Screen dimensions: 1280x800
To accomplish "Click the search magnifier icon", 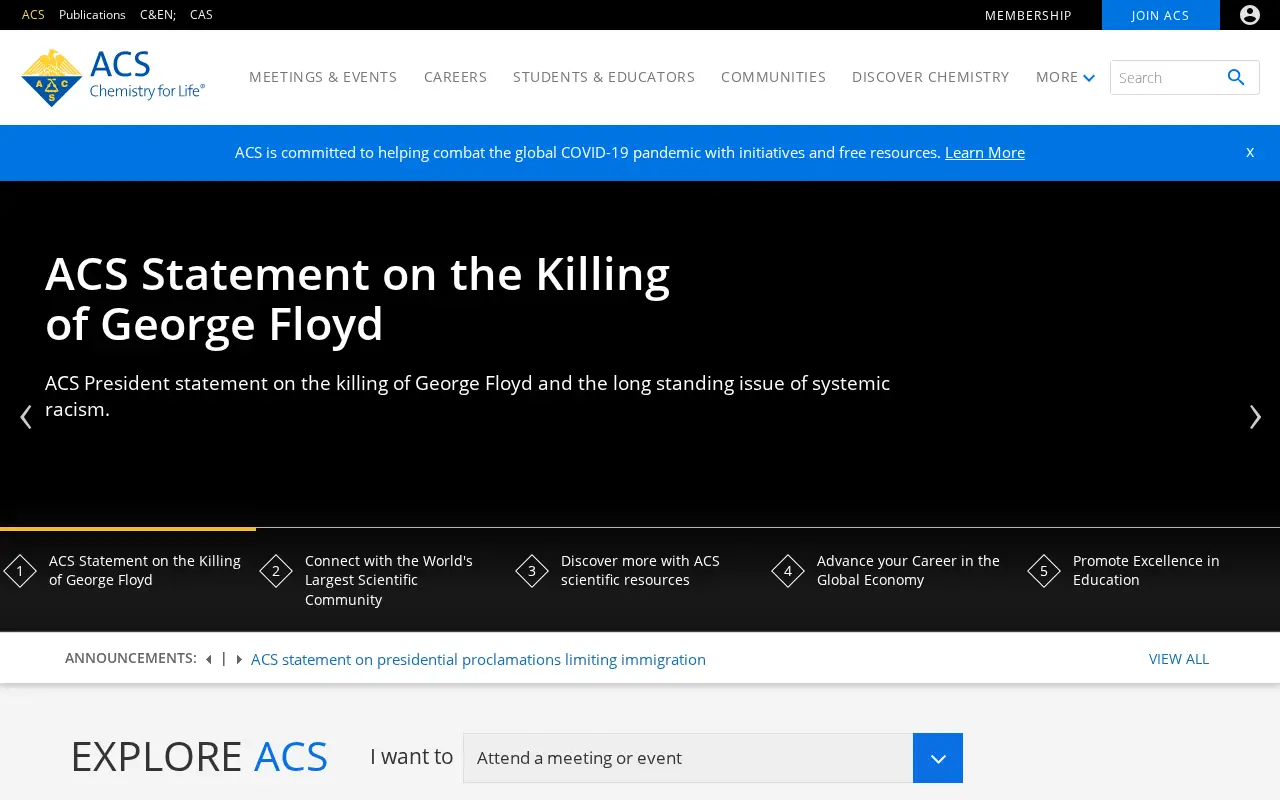I will pyautogui.click(x=1236, y=77).
